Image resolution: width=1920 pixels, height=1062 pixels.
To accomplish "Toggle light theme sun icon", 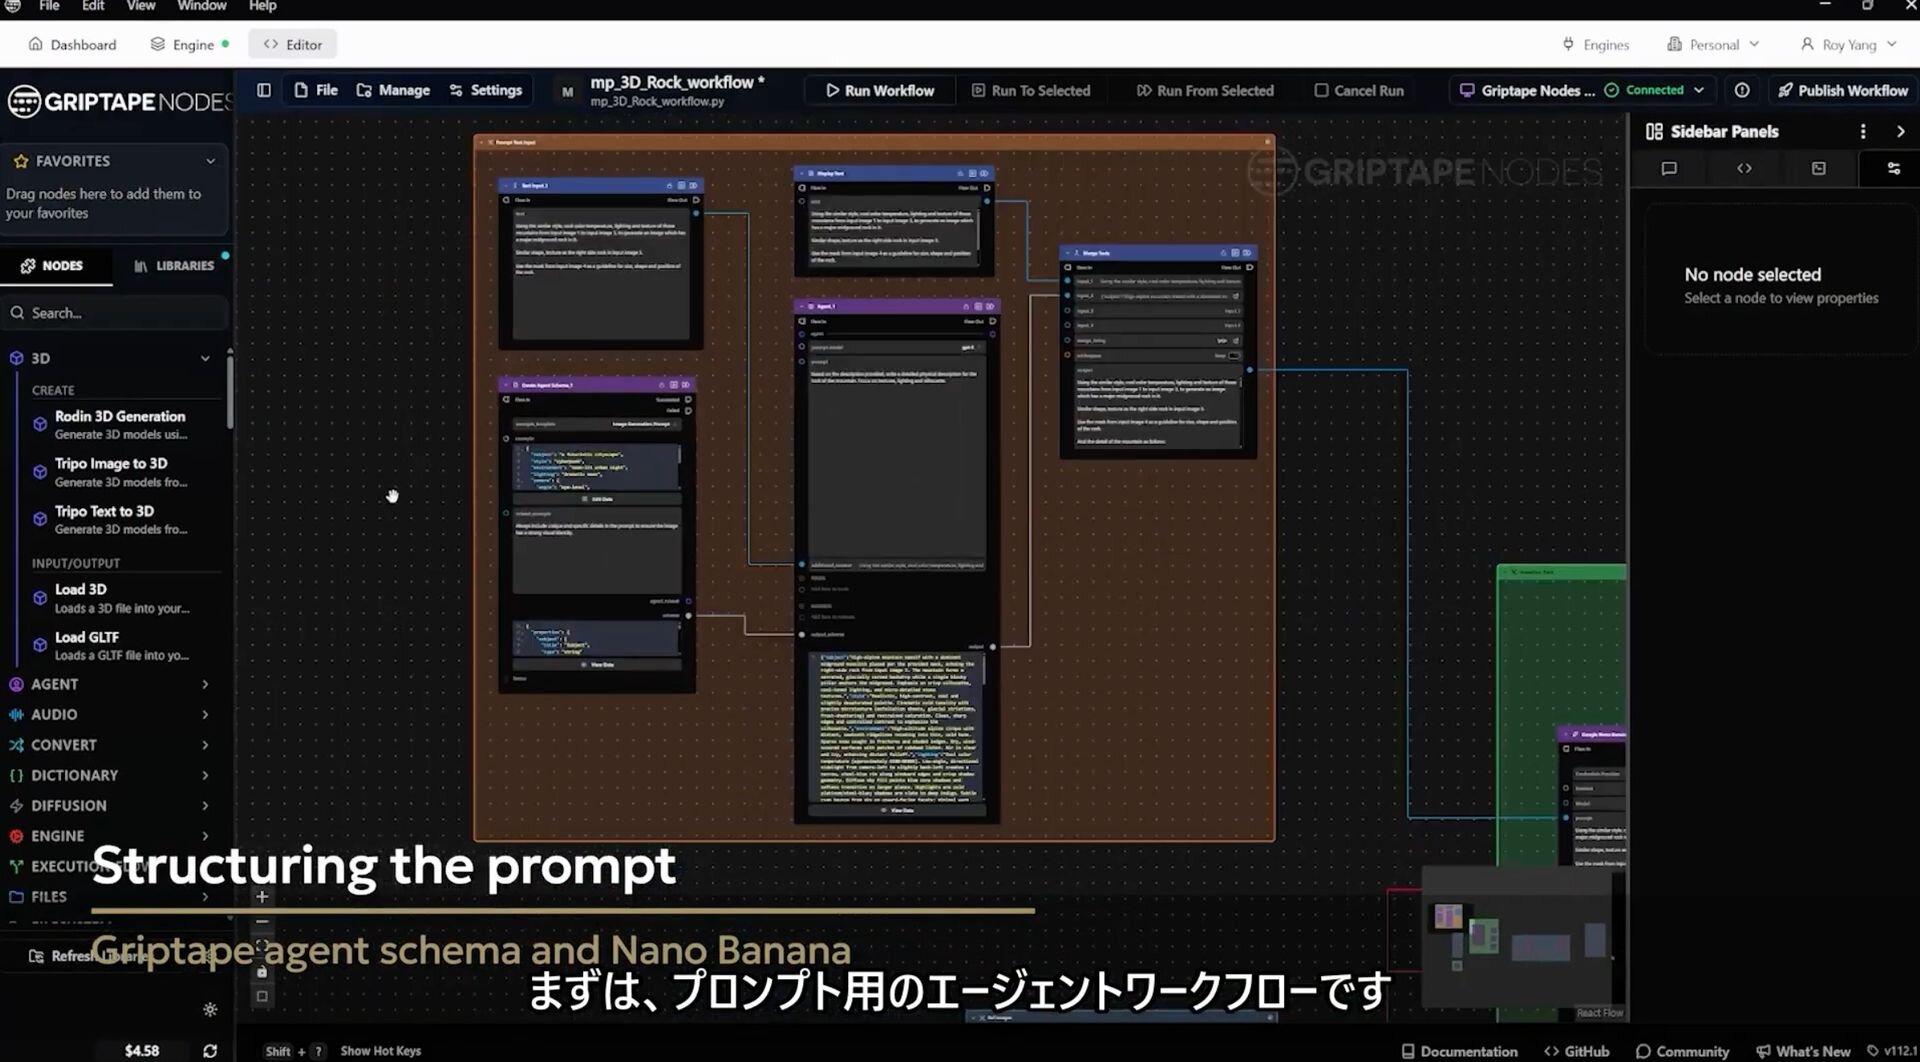I will pos(210,1010).
